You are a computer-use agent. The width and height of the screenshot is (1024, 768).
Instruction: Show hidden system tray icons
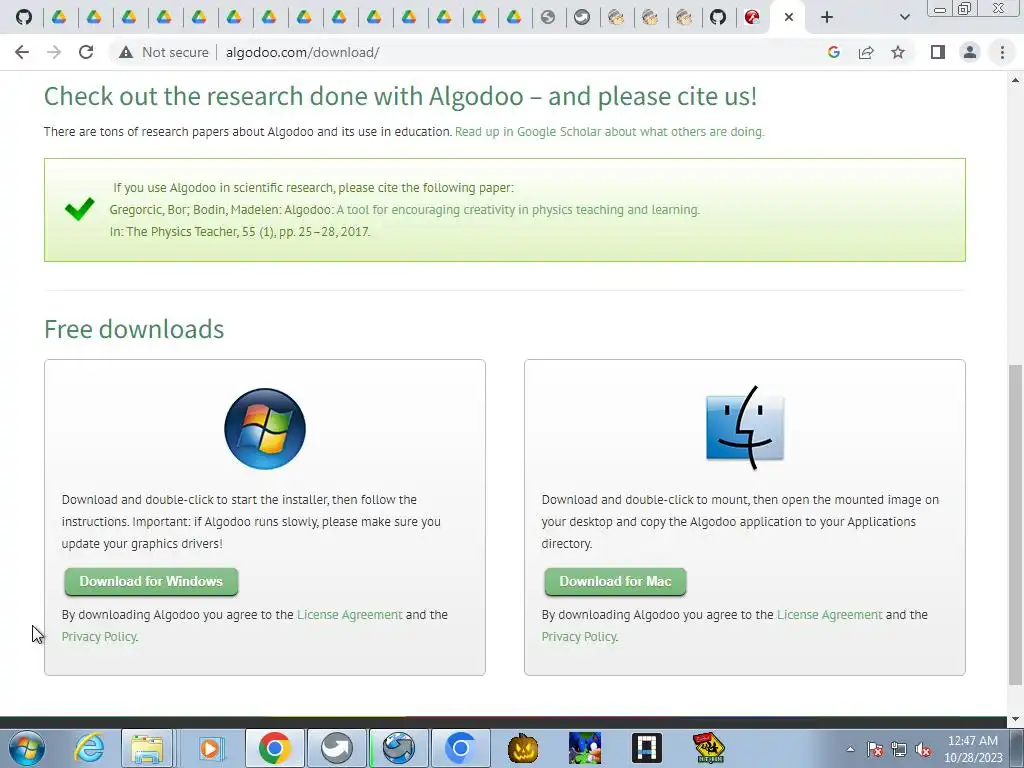coord(850,749)
